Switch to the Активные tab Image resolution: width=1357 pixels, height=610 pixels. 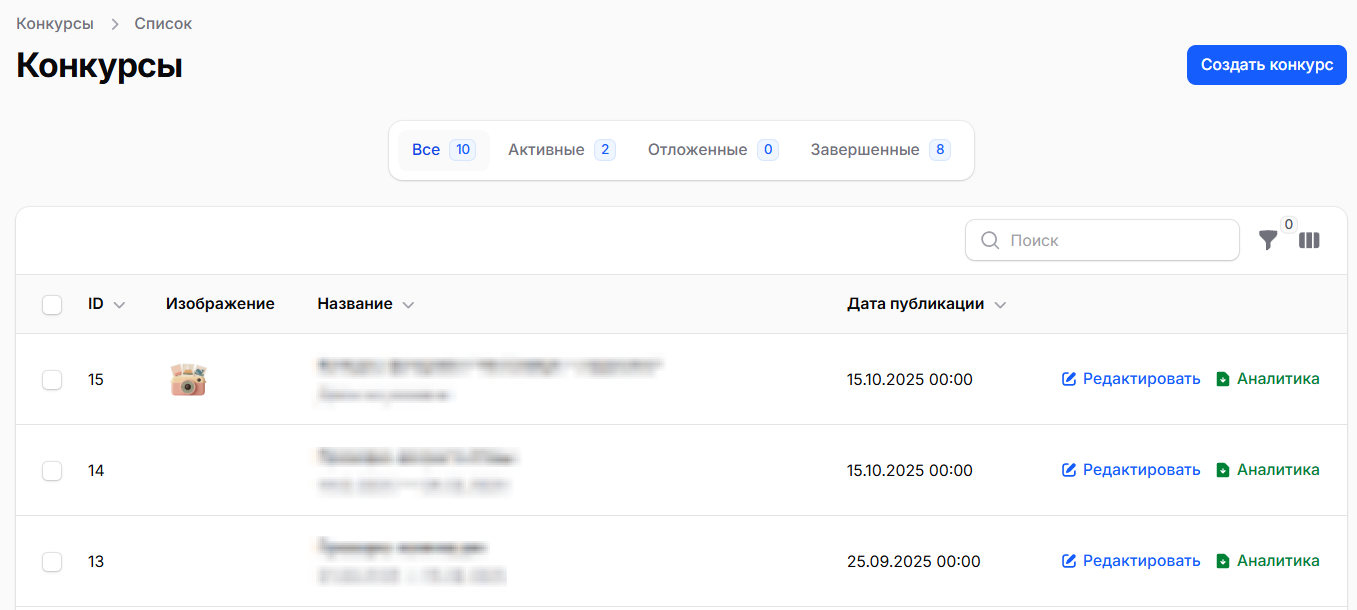point(562,150)
